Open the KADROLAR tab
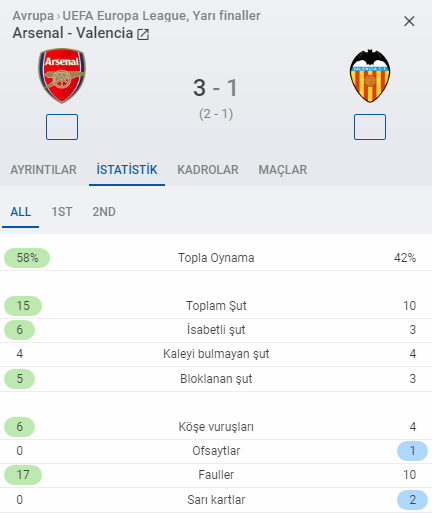 208,170
